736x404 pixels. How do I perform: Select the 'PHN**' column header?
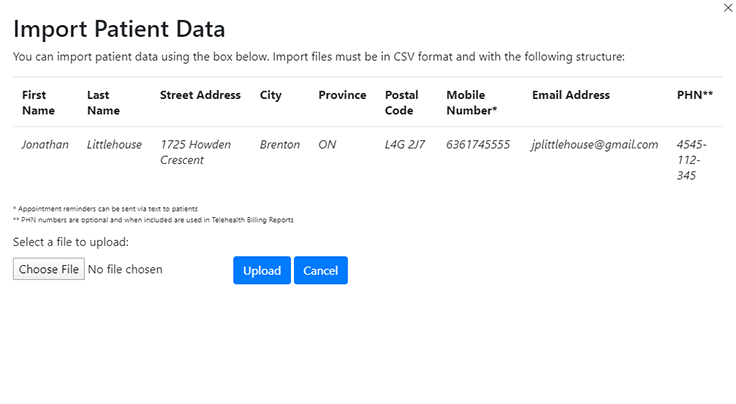pos(695,95)
